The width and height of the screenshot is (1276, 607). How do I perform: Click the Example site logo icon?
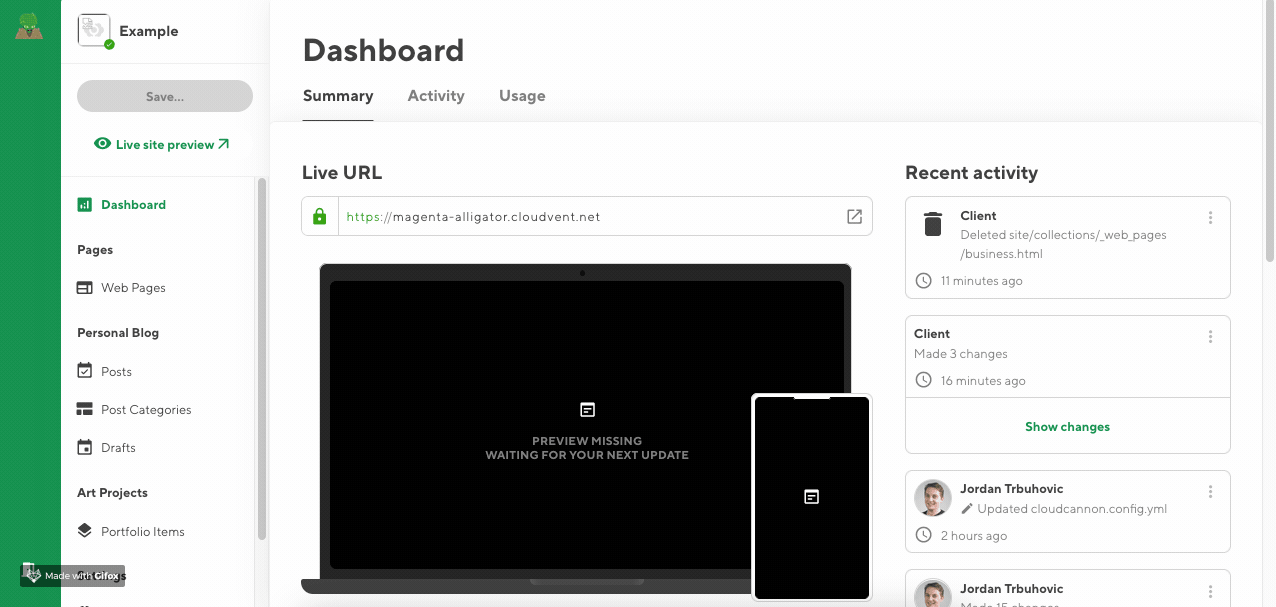[94, 30]
